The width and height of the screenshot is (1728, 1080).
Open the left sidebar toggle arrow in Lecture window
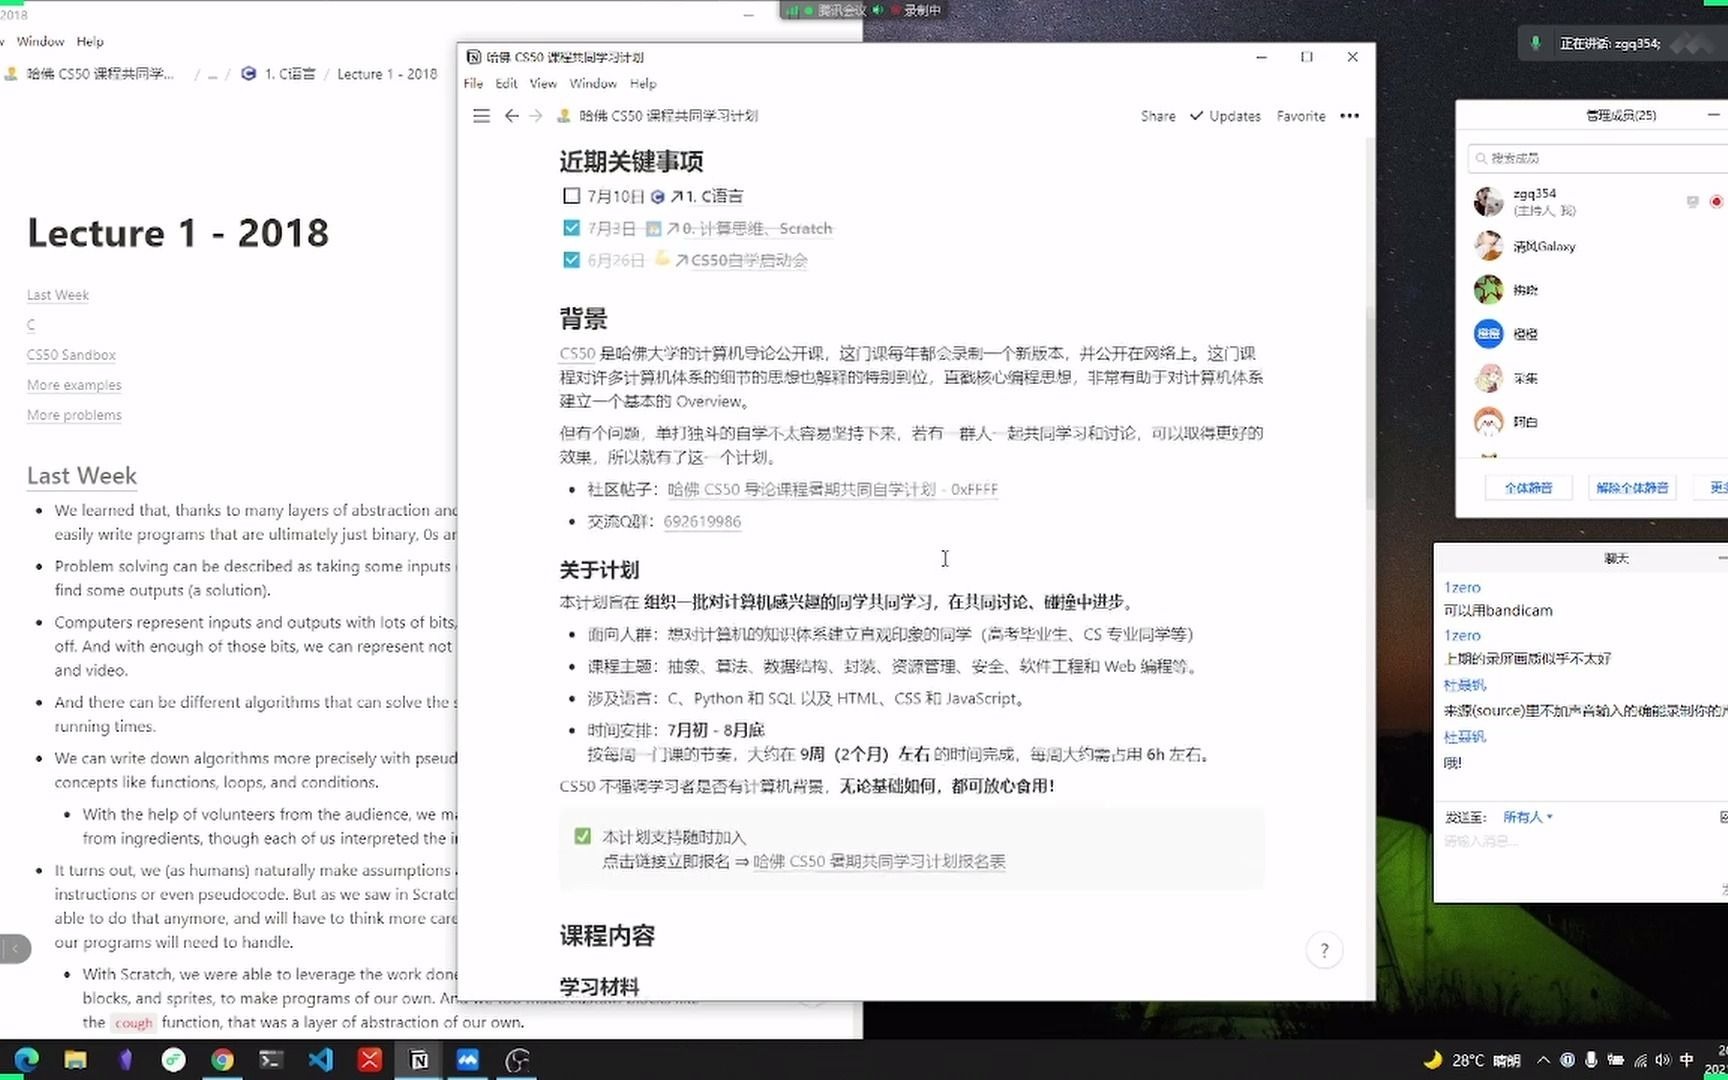(15, 948)
